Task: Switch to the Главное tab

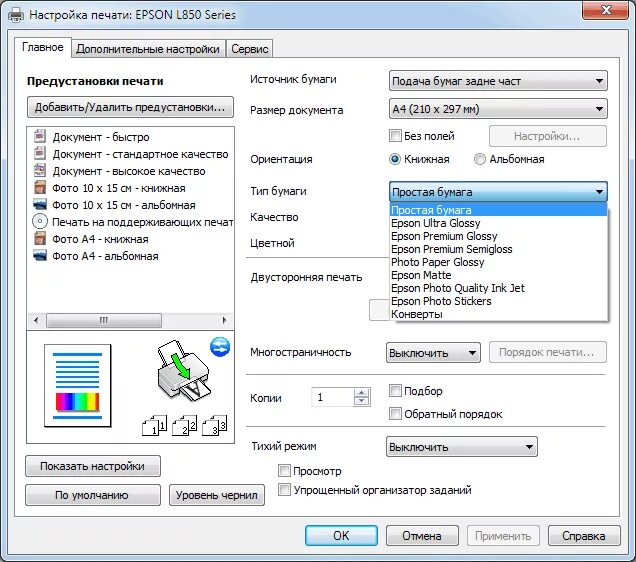Action: point(43,47)
